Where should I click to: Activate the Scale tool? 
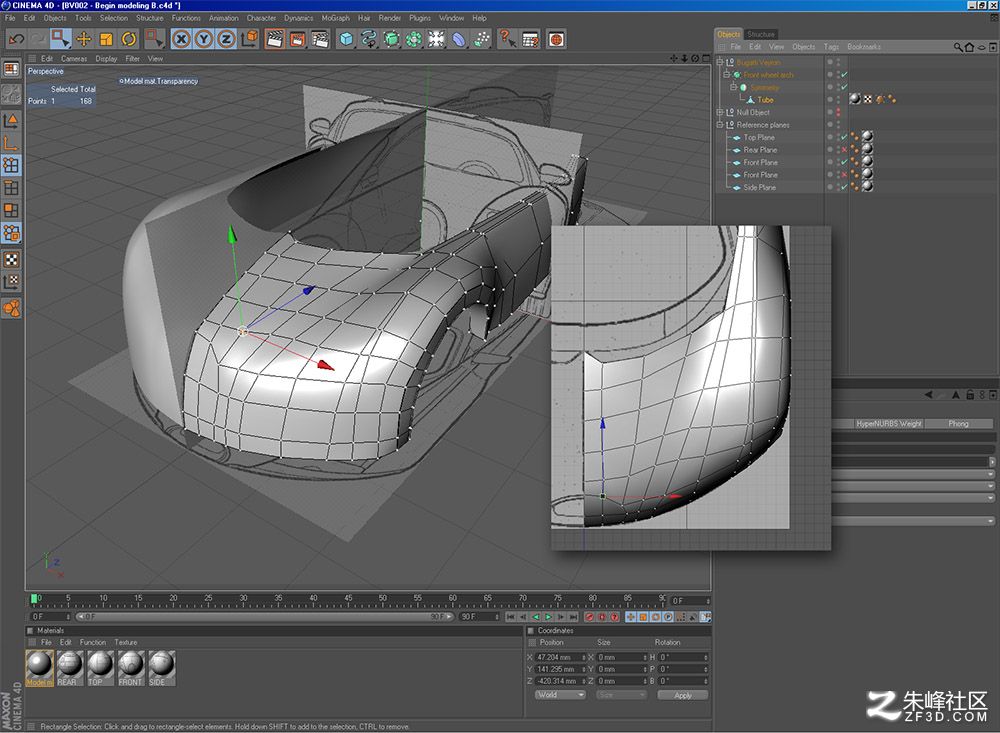tap(107, 40)
